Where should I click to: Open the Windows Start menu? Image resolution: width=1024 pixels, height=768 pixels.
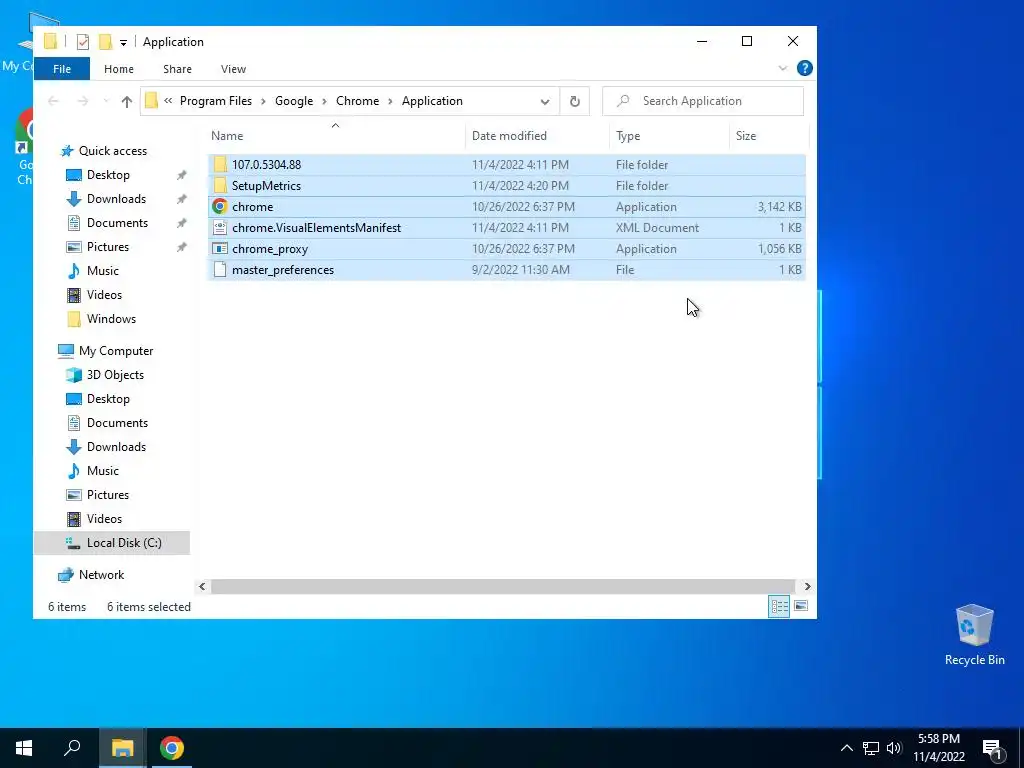pos(24,748)
